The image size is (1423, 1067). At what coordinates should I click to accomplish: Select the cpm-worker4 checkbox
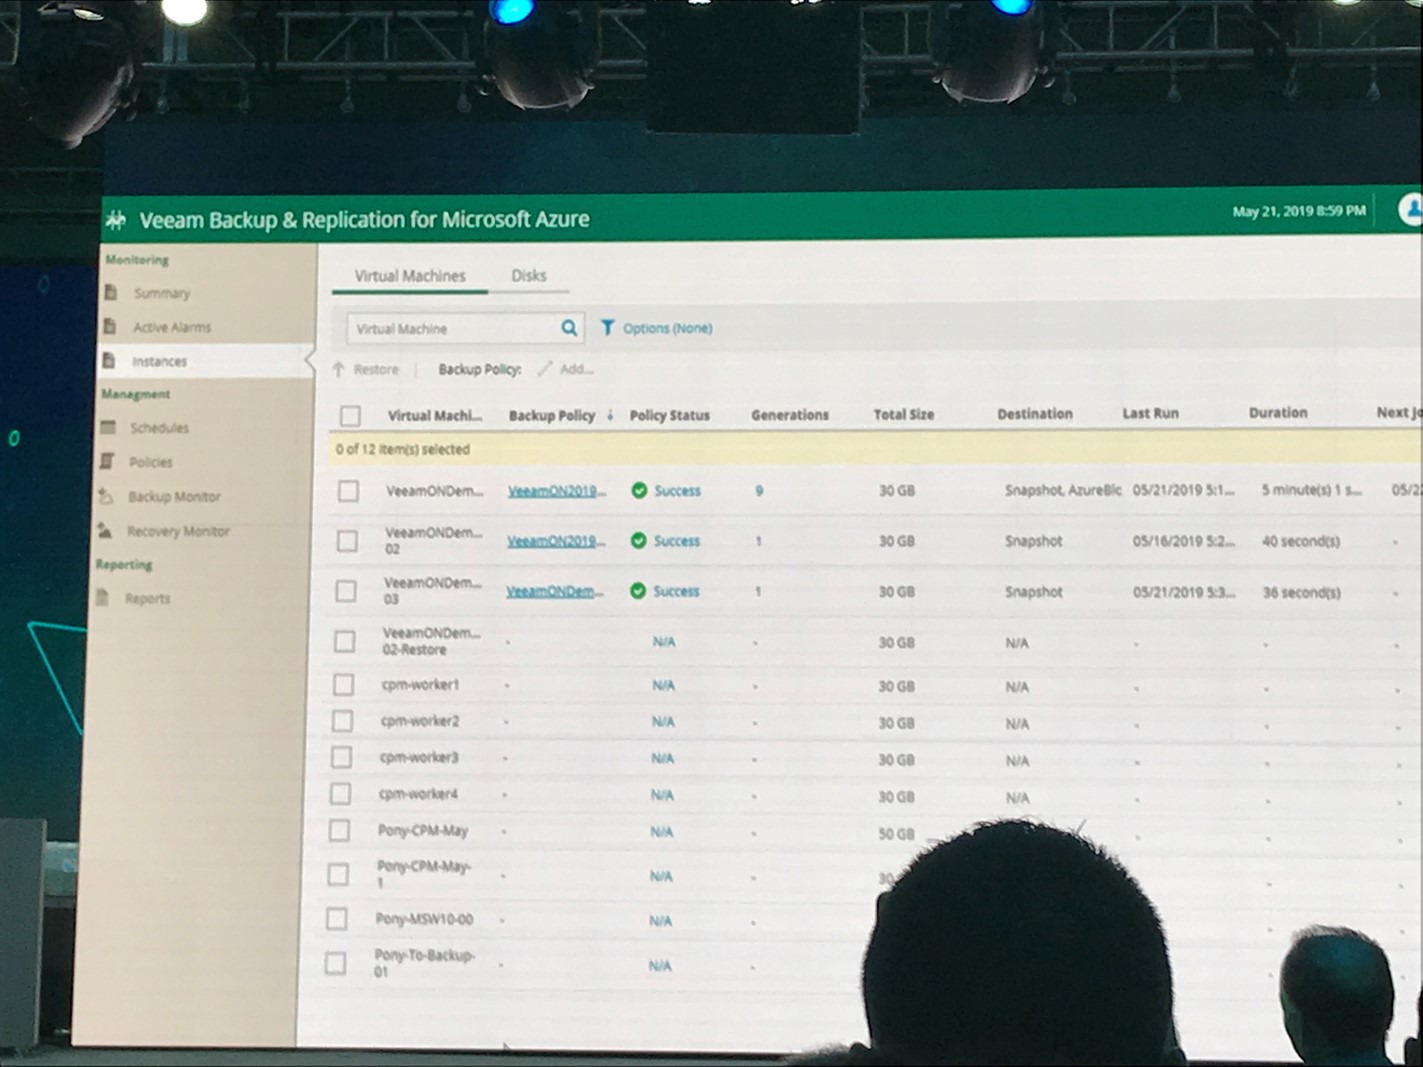tap(340, 794)
